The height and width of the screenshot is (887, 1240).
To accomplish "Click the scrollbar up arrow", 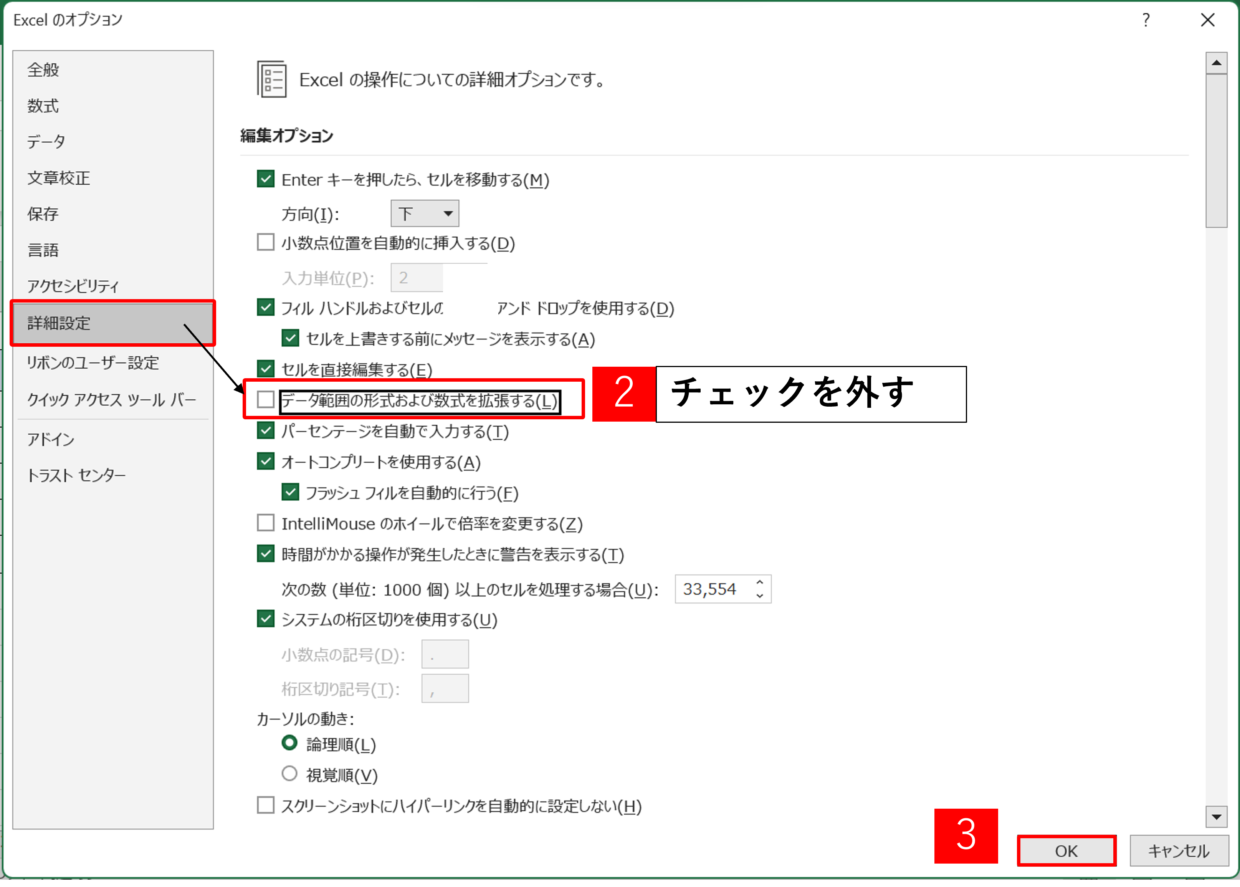I will (1216, 63).
